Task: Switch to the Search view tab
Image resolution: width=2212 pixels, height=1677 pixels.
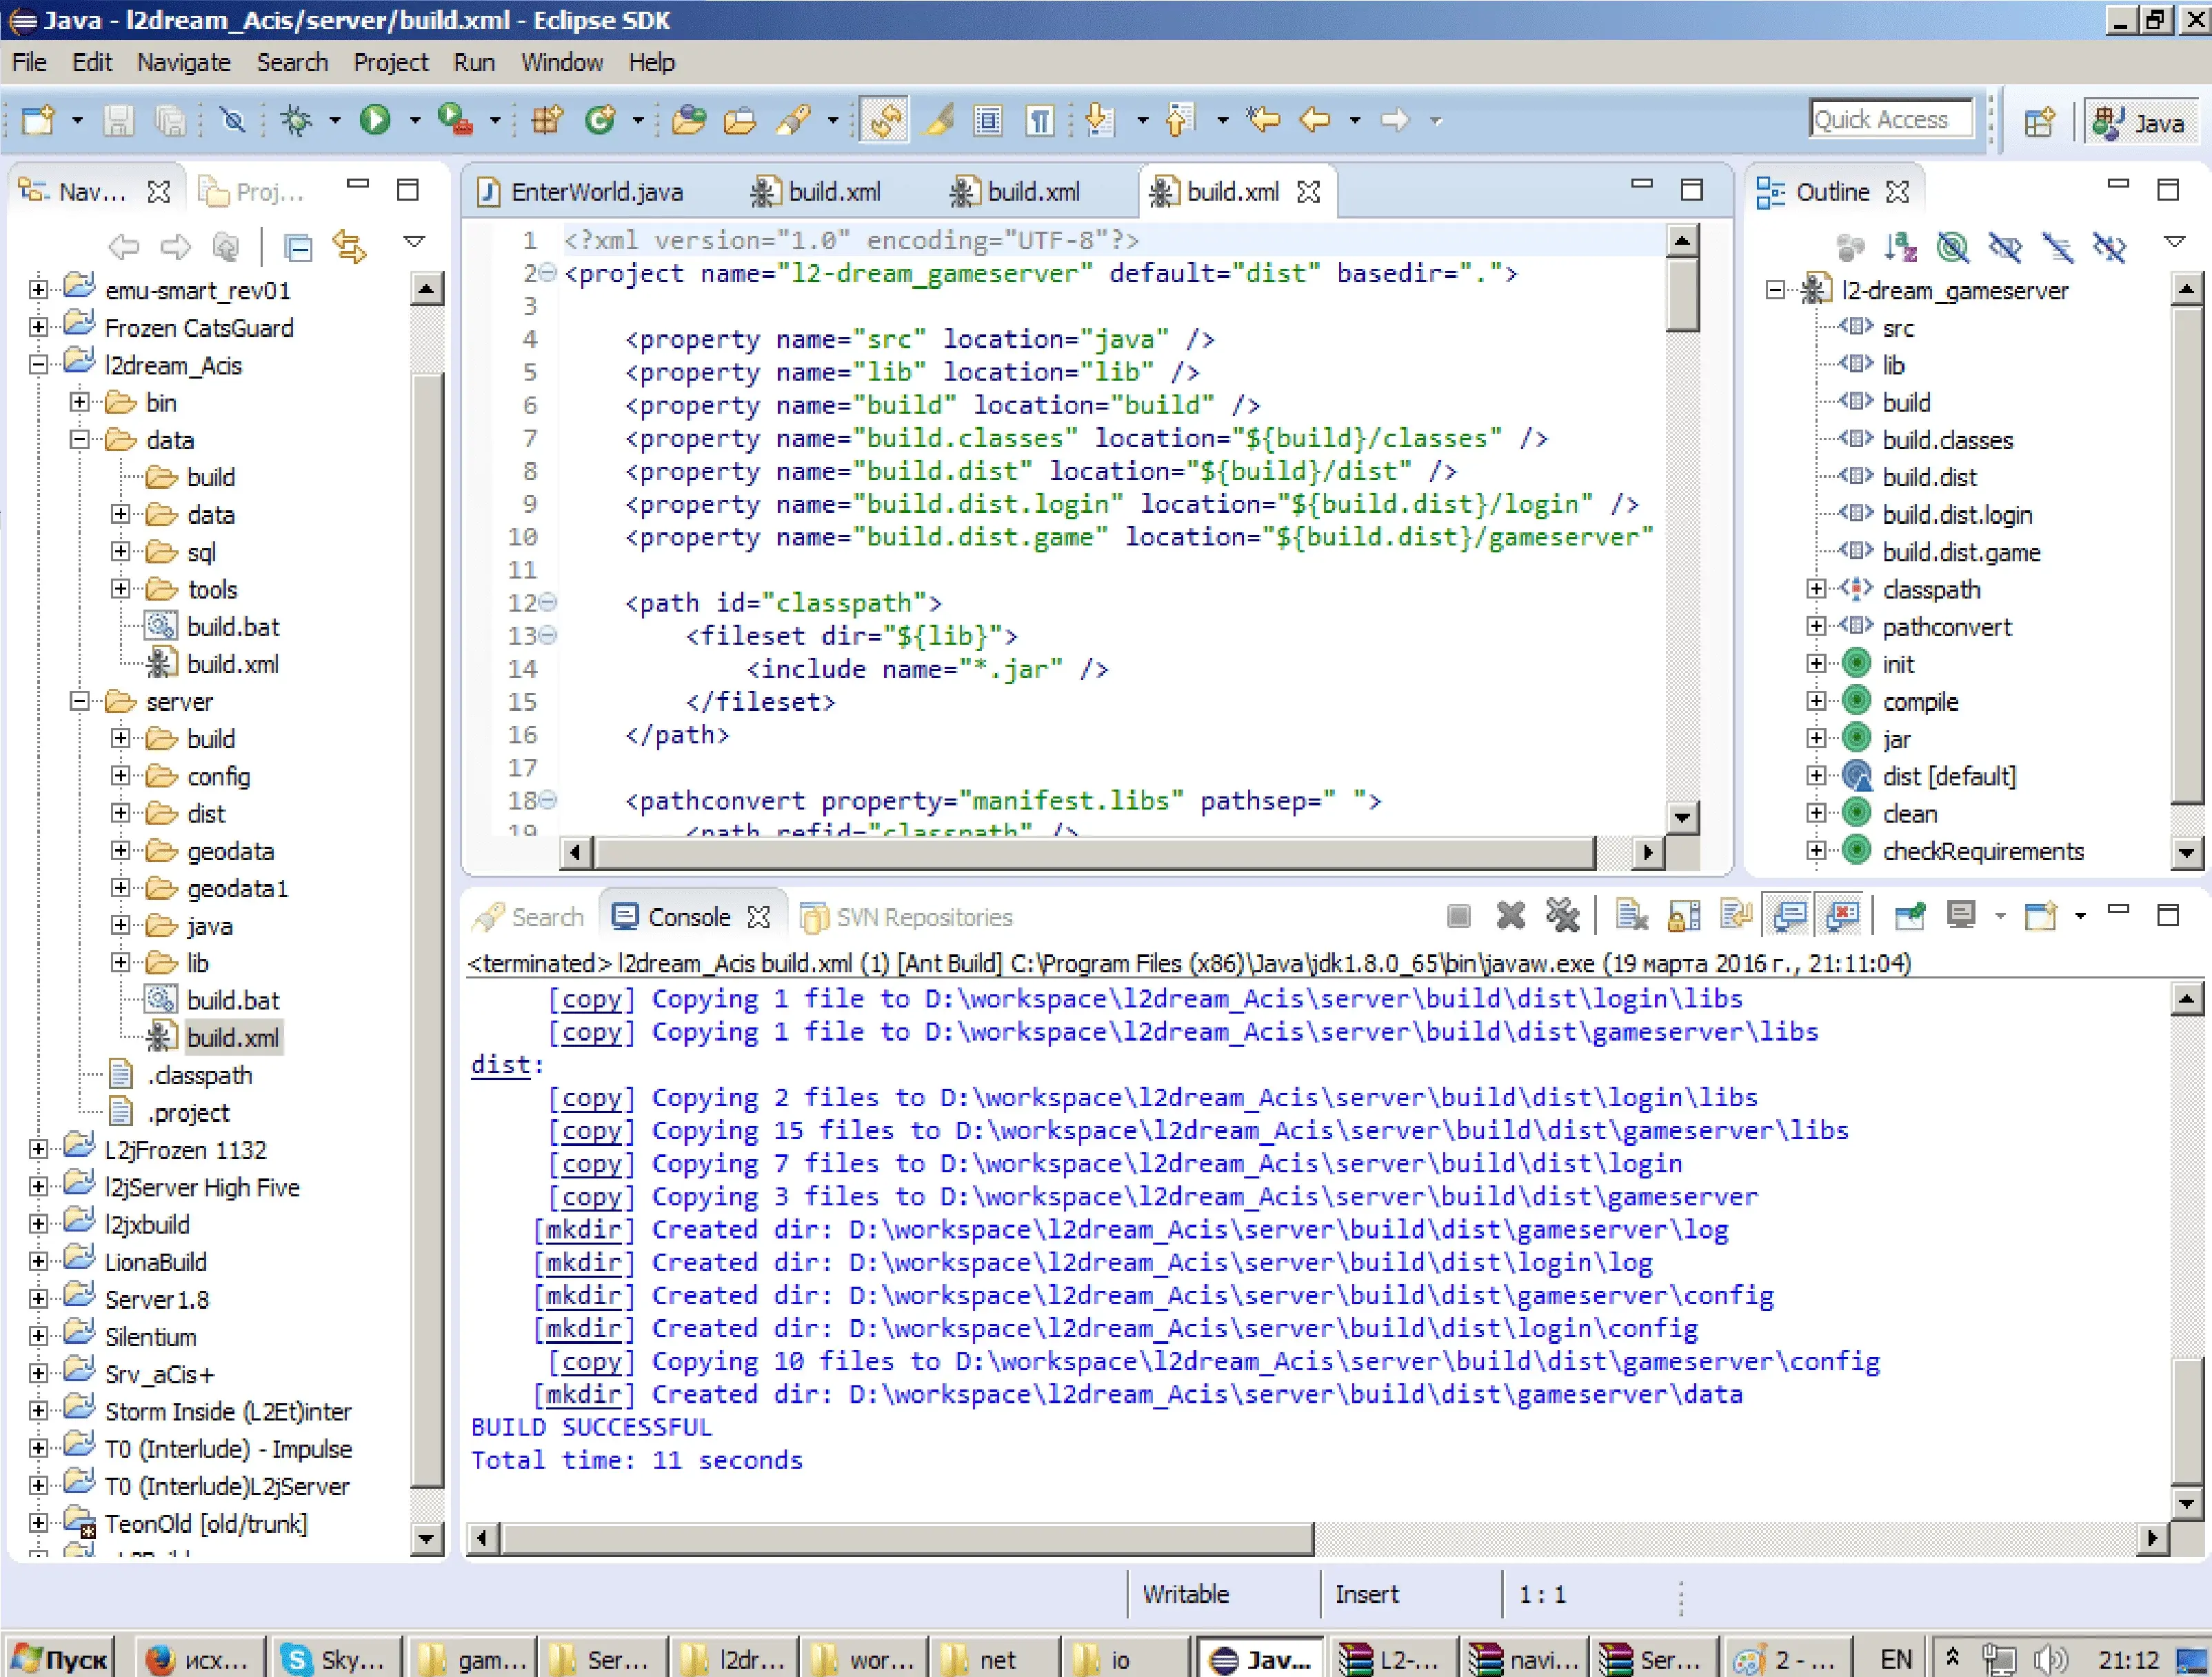Action: pyautogui.click(x=530, y=917)
